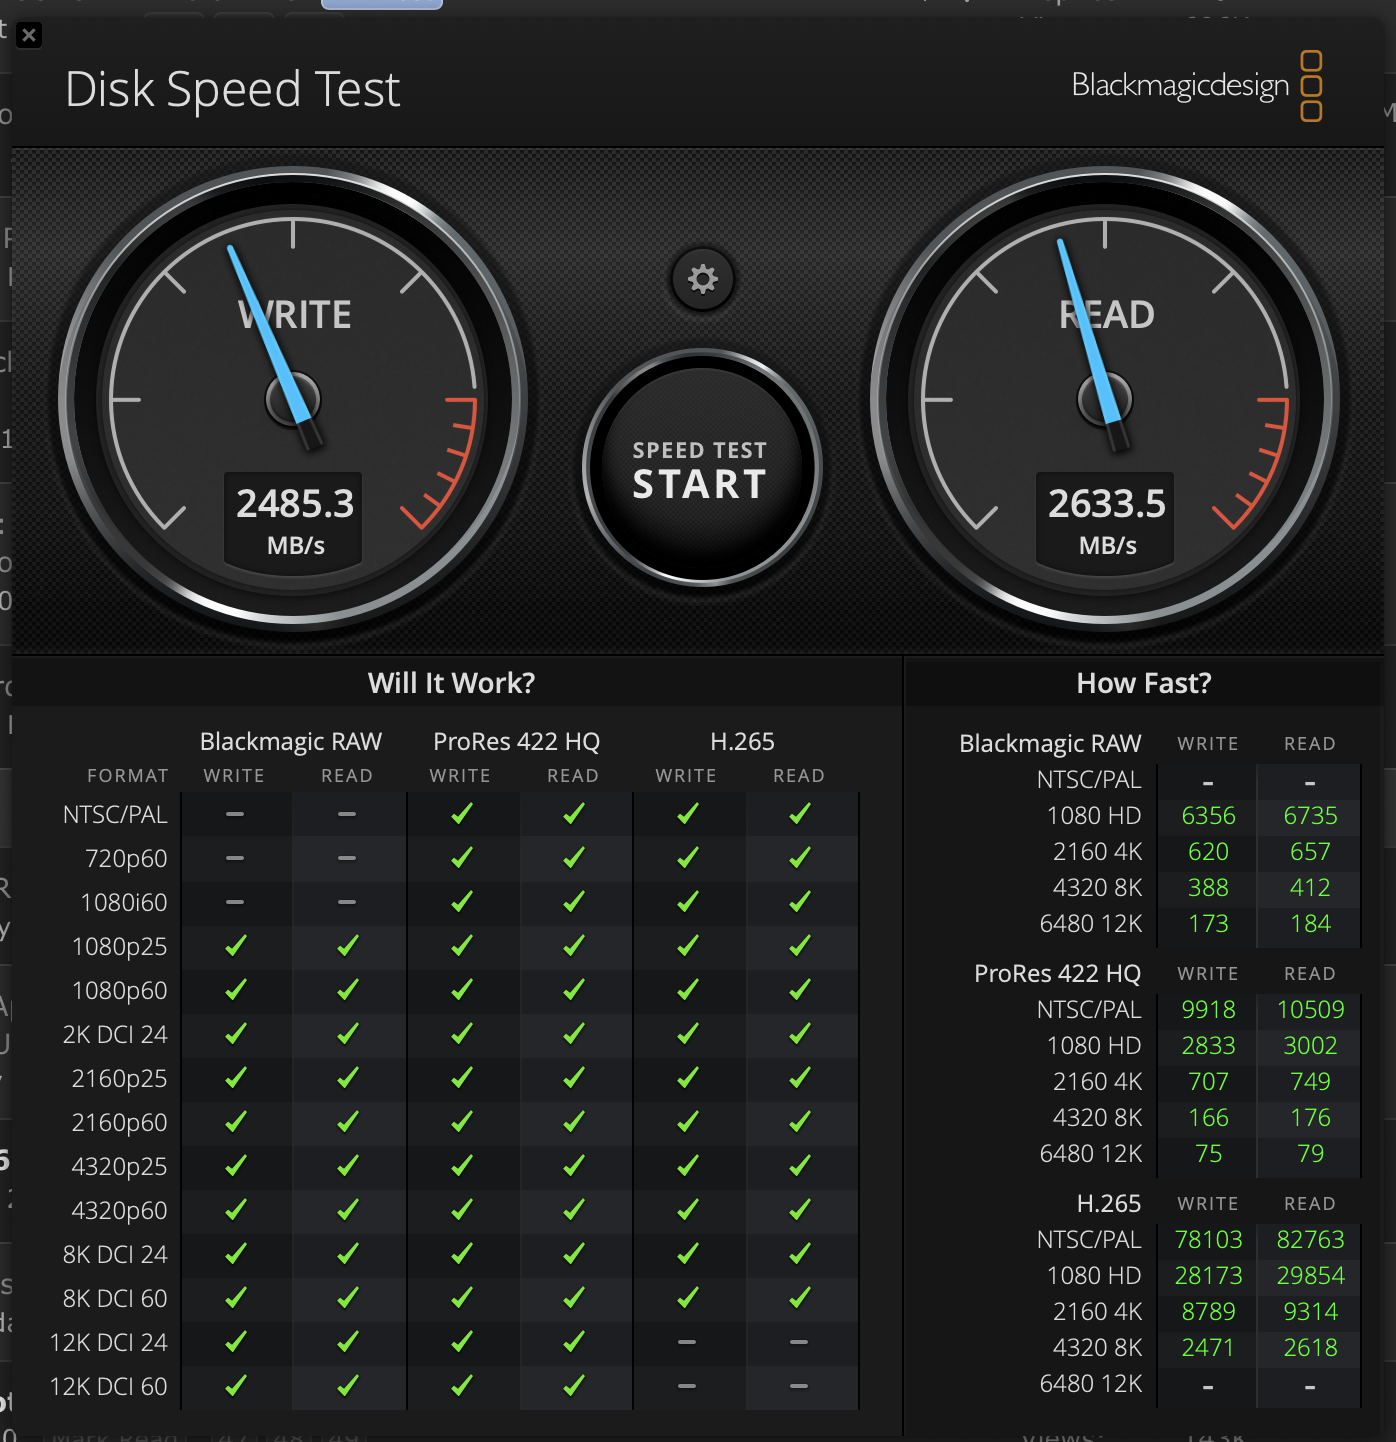Click Blackmagic RAW 6480 12K write value 173
Screen dimensions: 1396x1442
pyautogui.click(x=1209, y=924)
